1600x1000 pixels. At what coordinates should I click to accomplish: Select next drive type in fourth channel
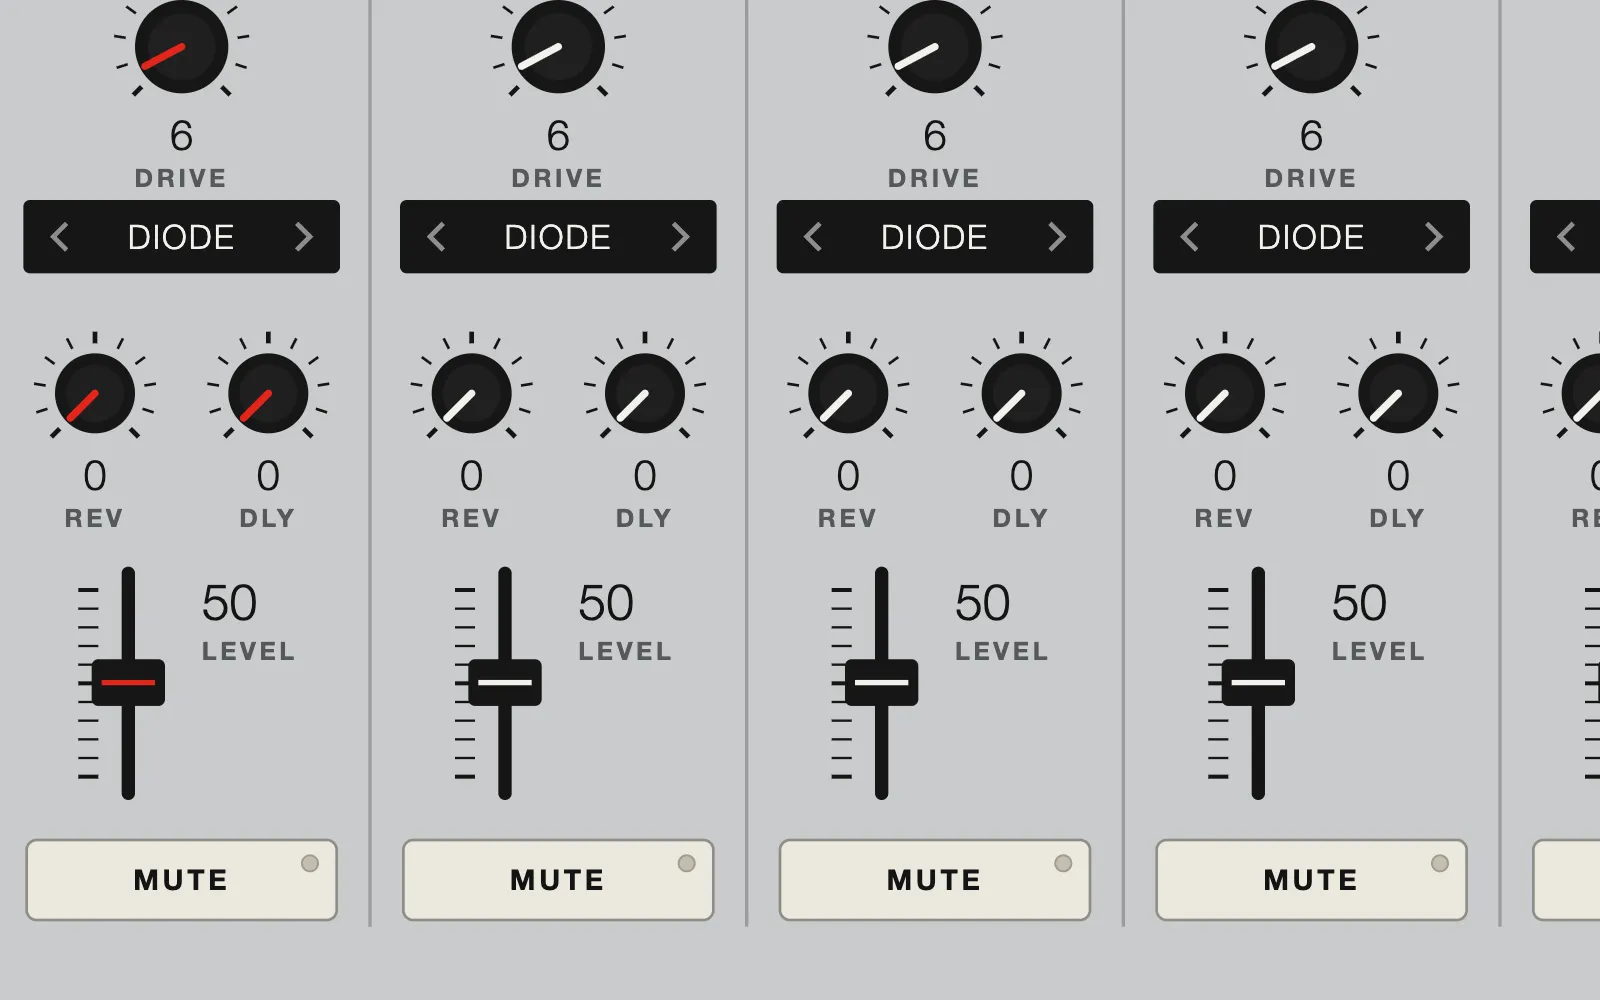coord(1433,237)
